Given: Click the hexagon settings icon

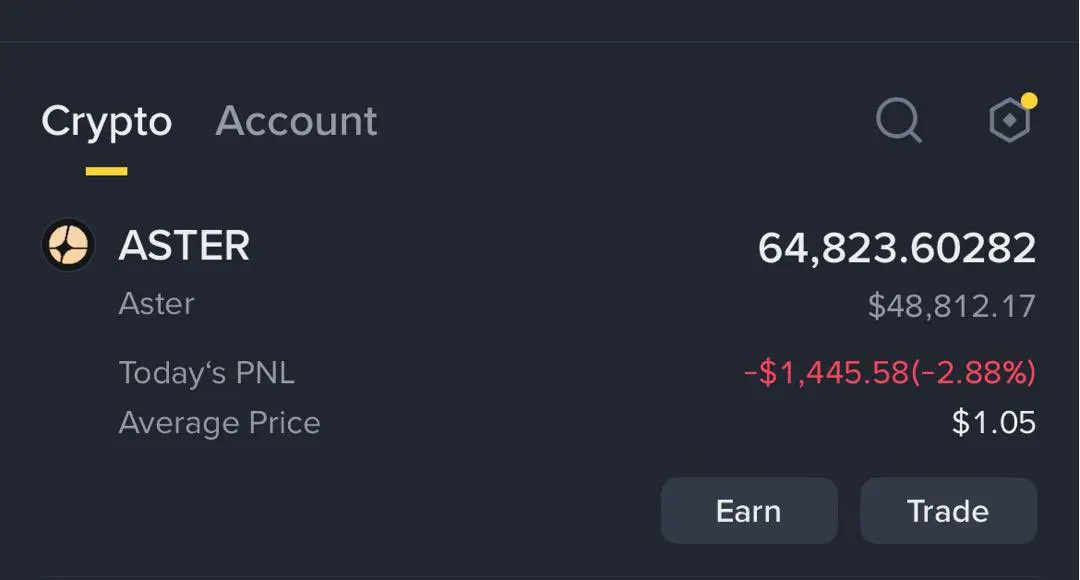Looking at the screenshot, I should tap(1008, 122).
